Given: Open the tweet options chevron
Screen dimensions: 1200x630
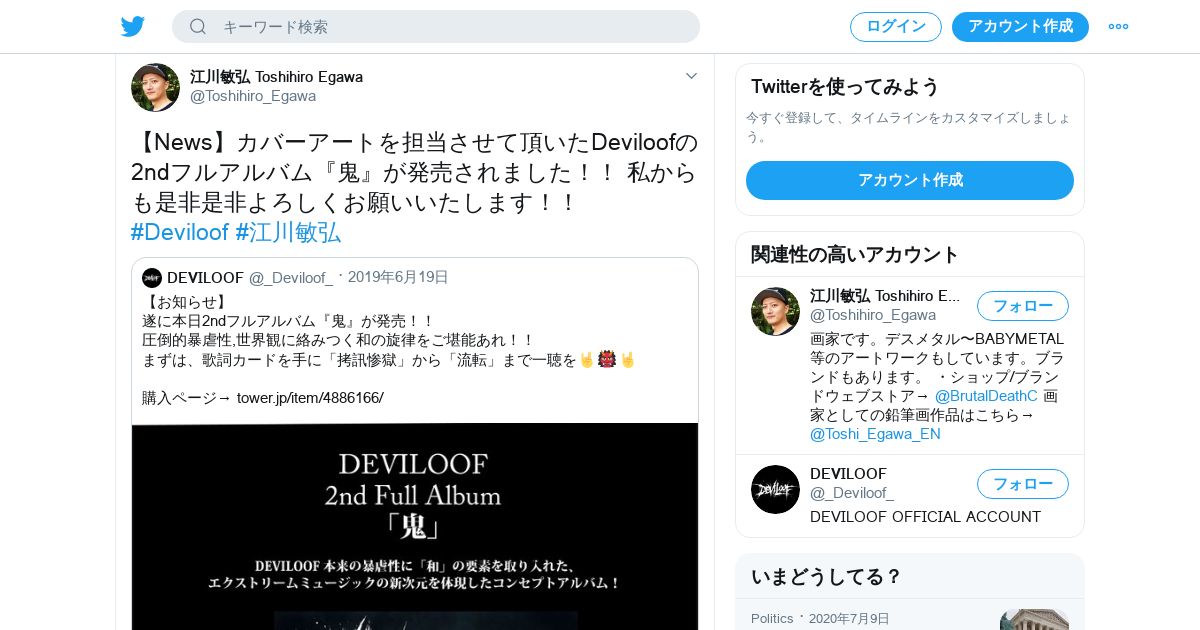Looking at the screenshot, I should (x=691, y=76).
